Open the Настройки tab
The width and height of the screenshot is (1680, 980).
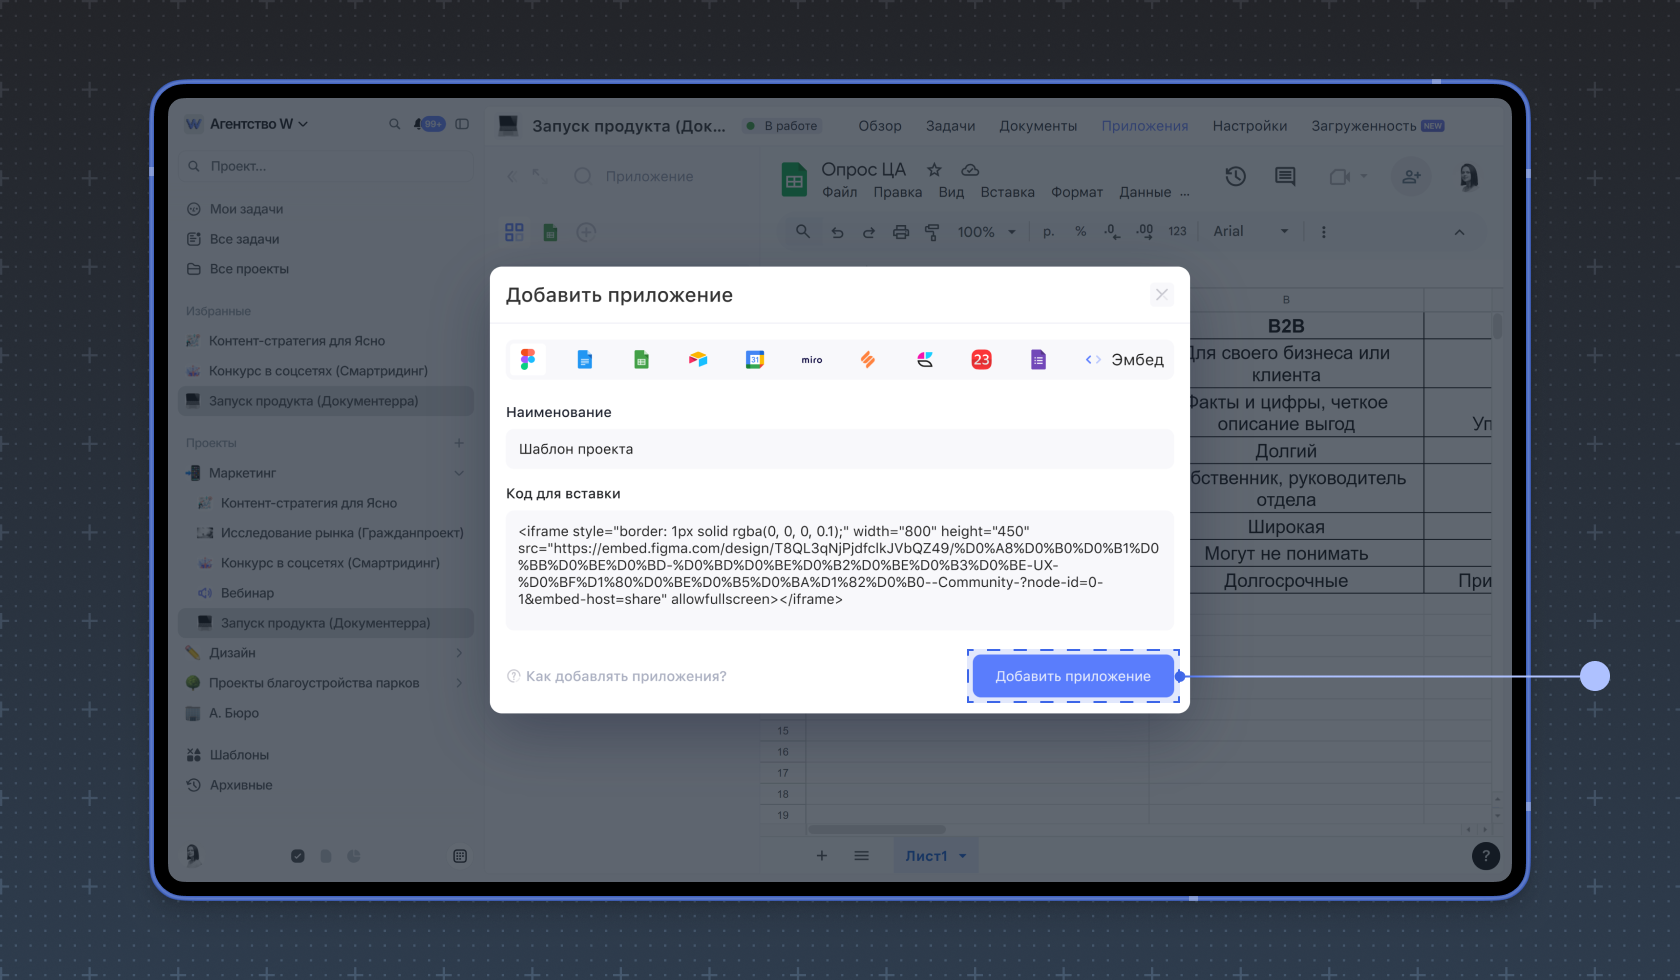1249,126
